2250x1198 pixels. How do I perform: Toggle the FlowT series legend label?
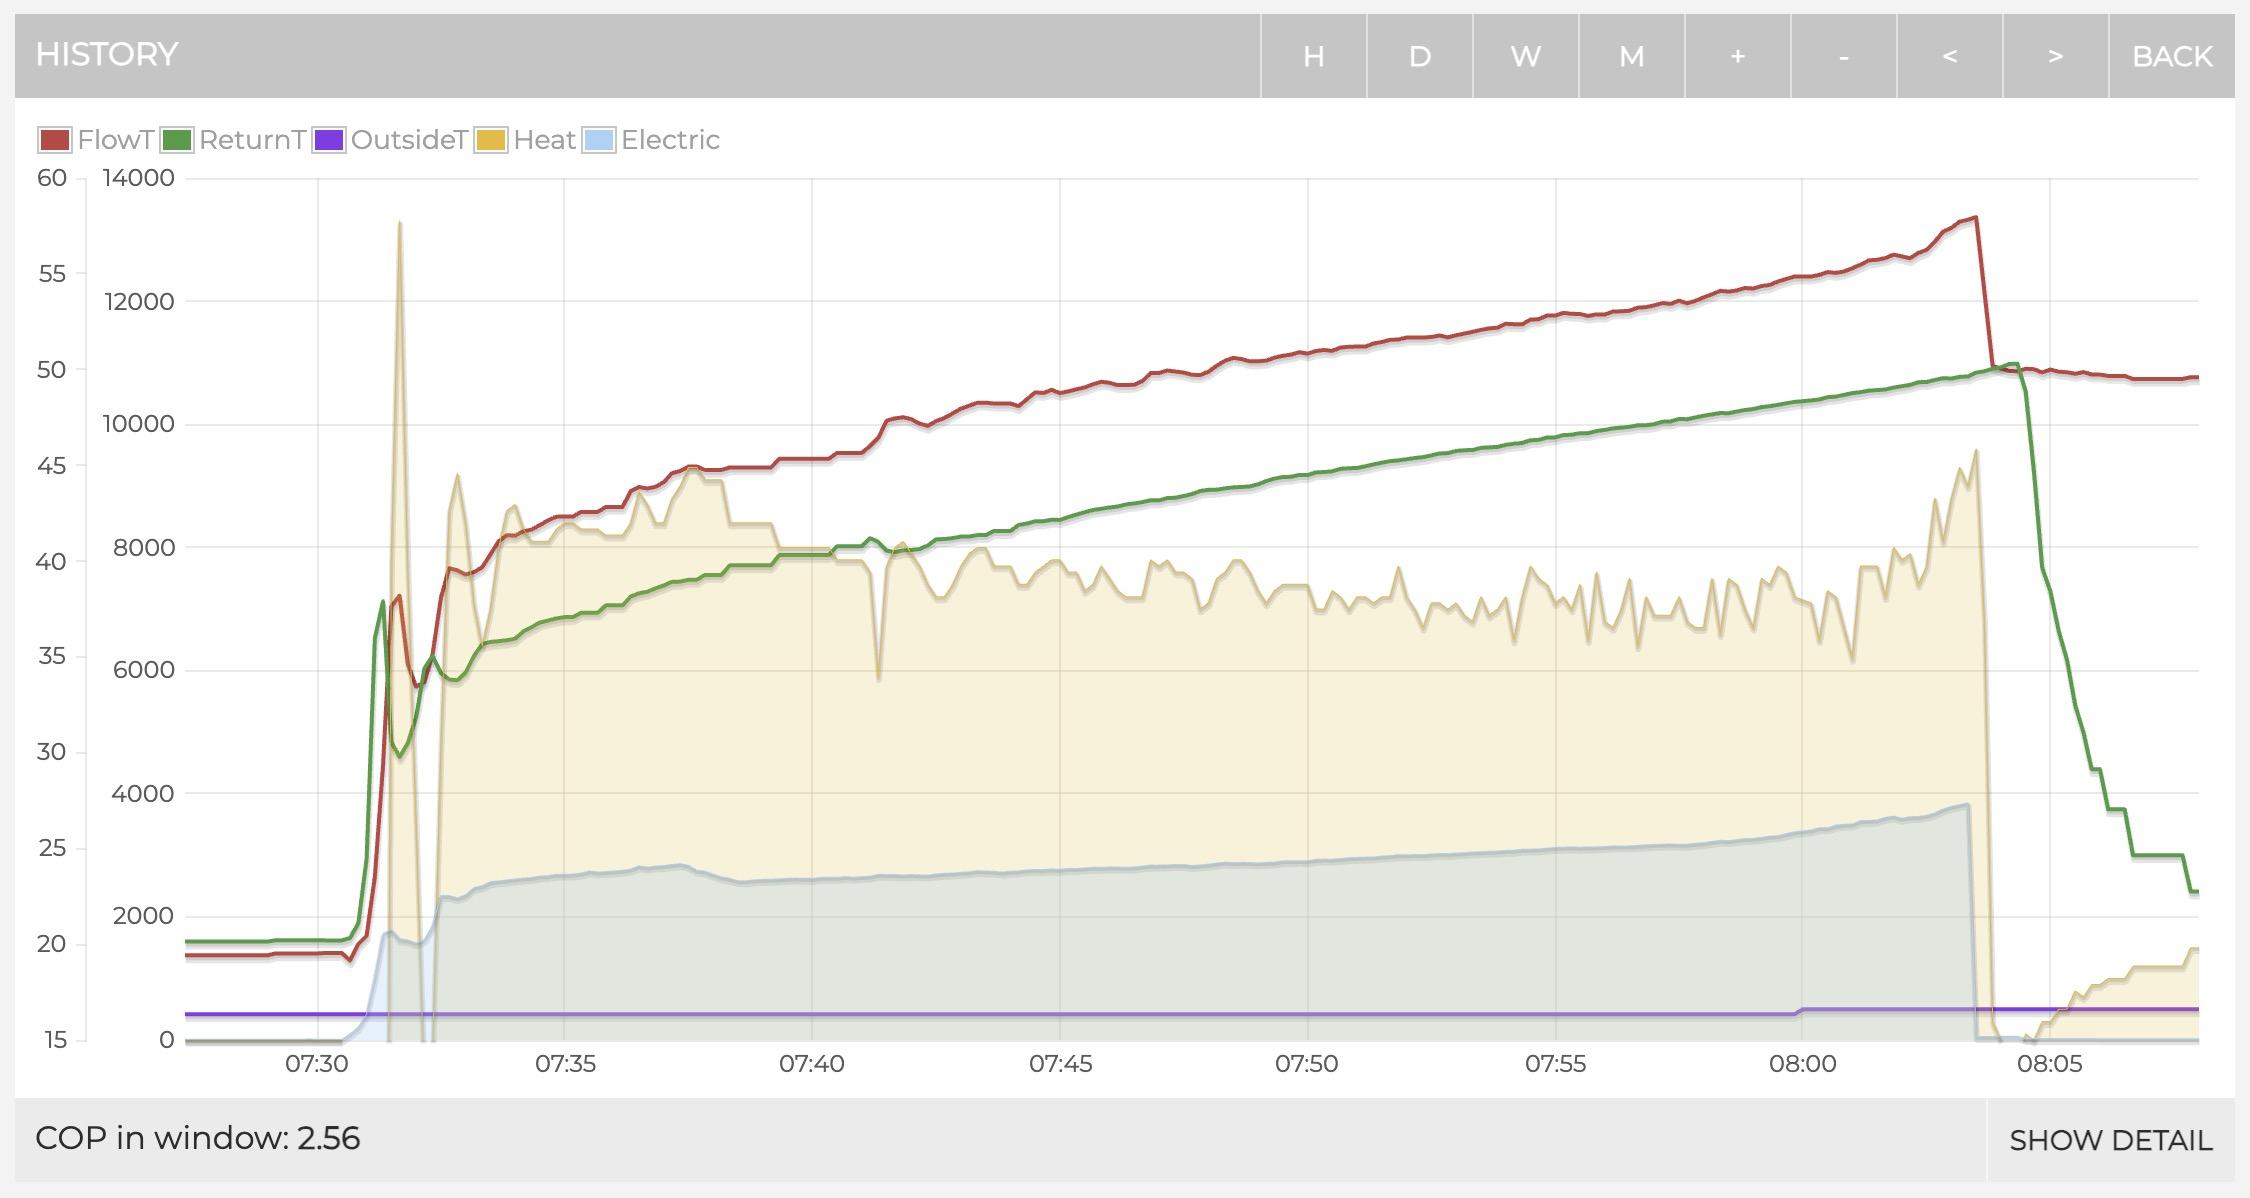coord(115,140)
